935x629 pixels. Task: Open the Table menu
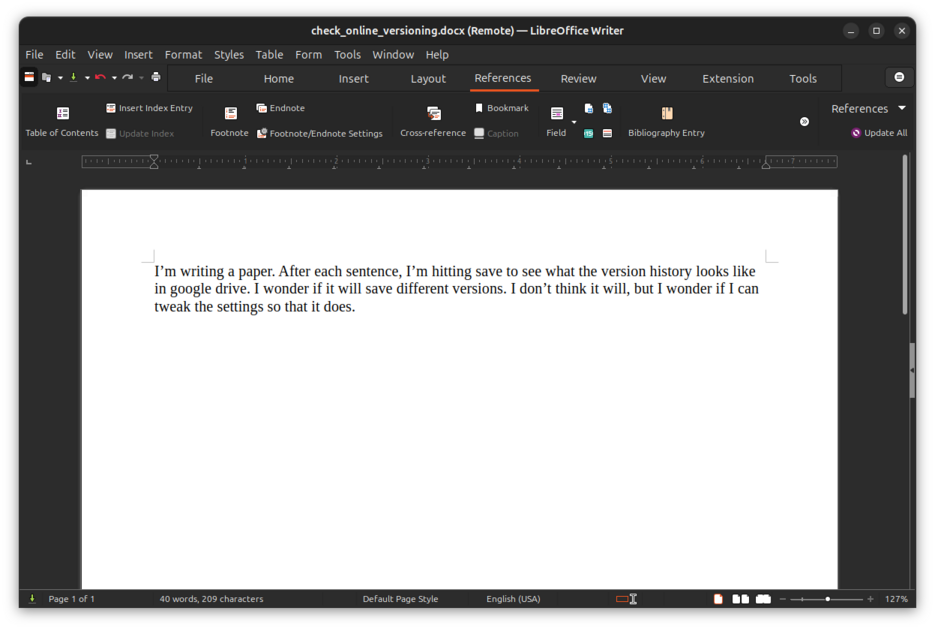pos(269,54)
